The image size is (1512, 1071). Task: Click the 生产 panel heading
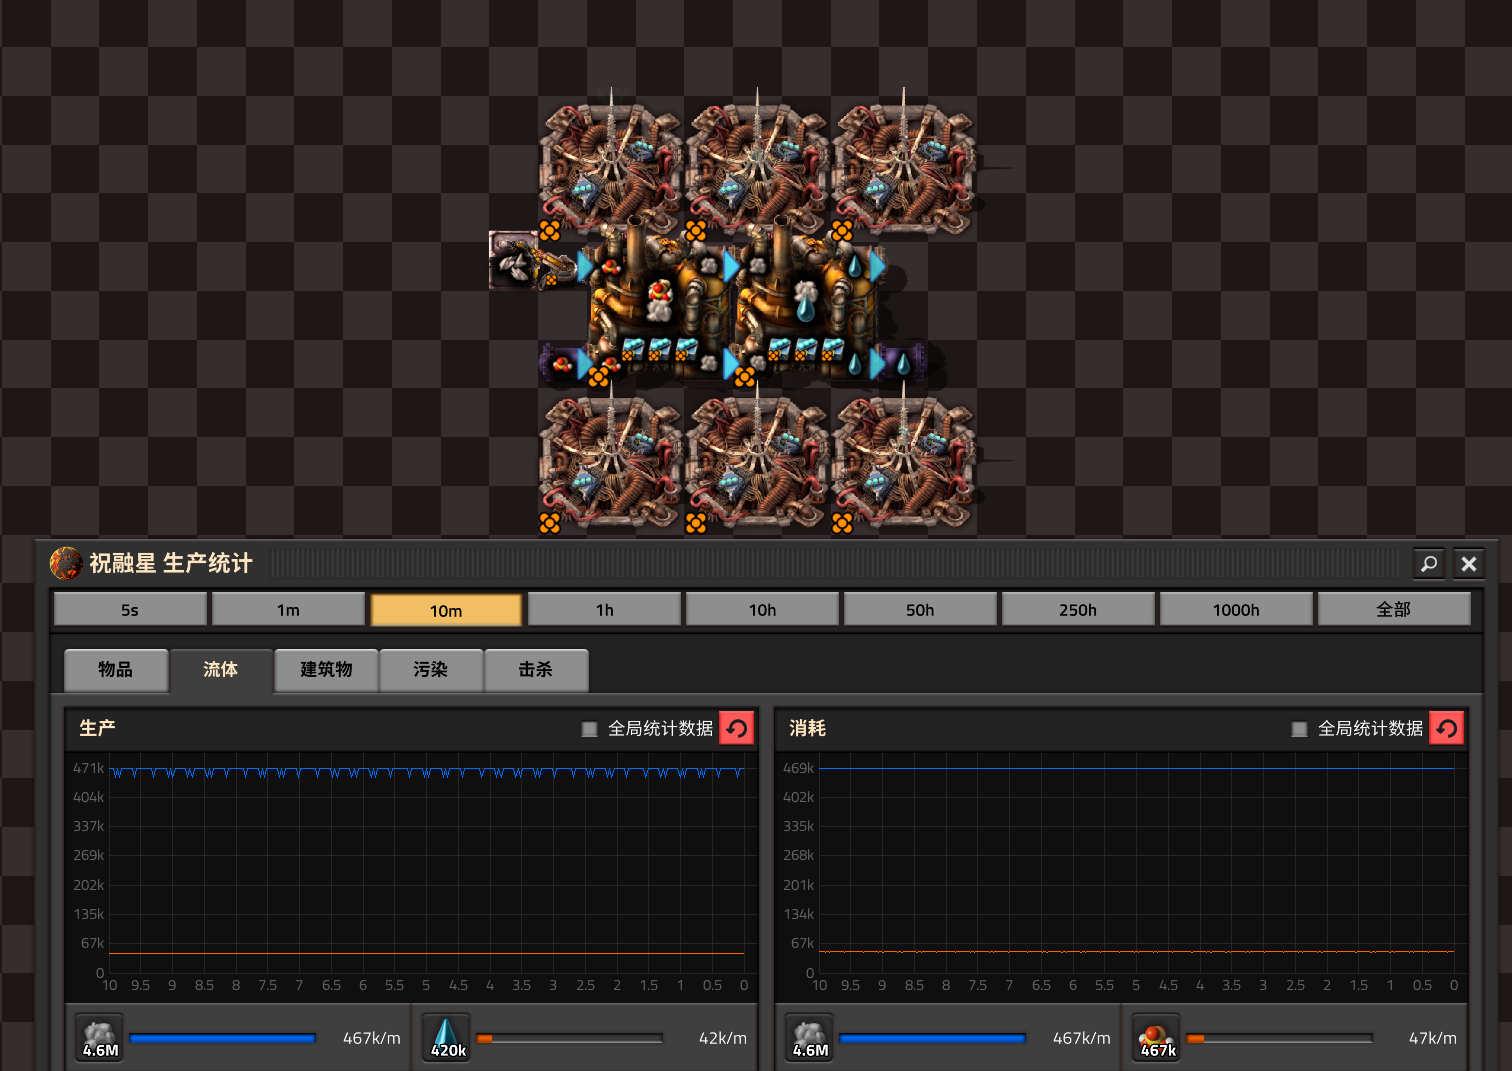tap(97, 728)
